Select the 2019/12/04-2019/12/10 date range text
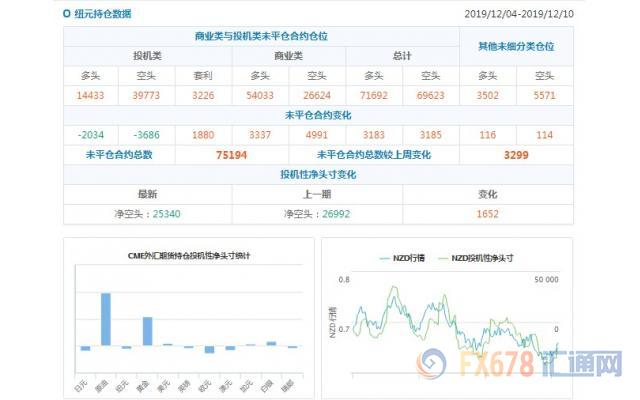Viewport: 640px width, 400px height. [x=519, y=14]
